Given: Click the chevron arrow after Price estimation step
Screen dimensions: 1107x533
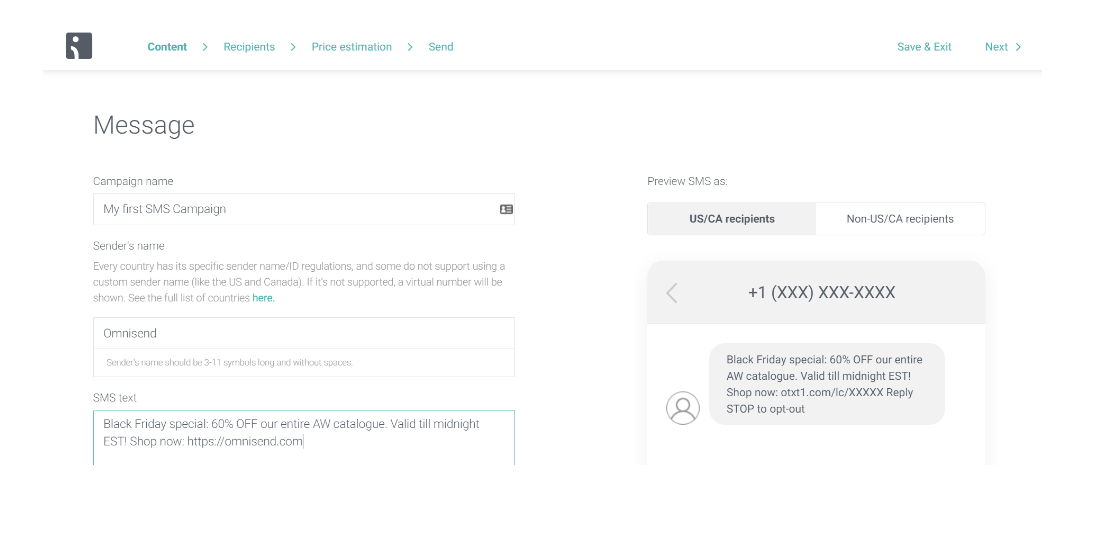Looking at the screenshot, I should [x=409, y=47].
